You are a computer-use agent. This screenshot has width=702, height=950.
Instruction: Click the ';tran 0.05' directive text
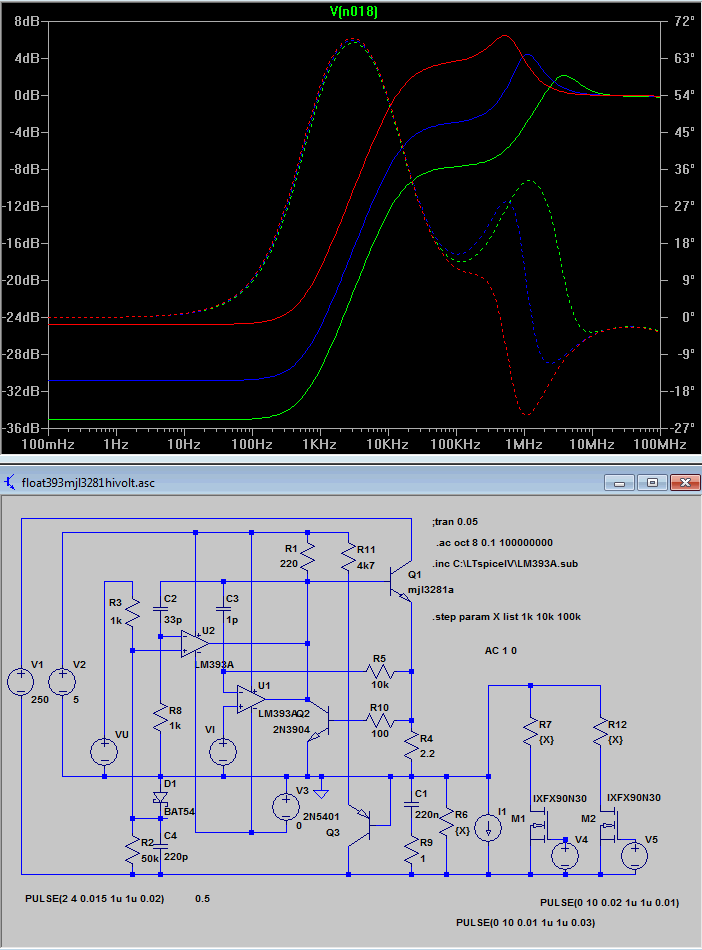[x=455, y=522]
